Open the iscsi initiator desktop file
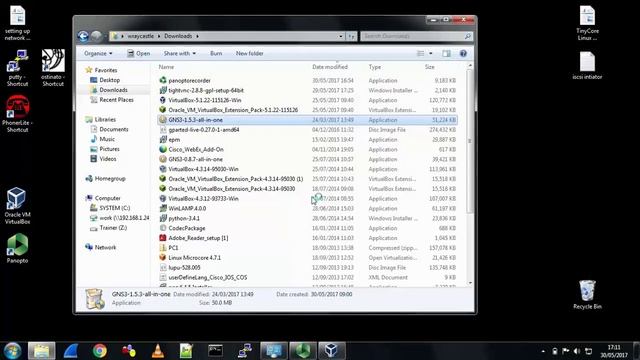The height and width of the screenshot is (360, 640). point(587,65)
